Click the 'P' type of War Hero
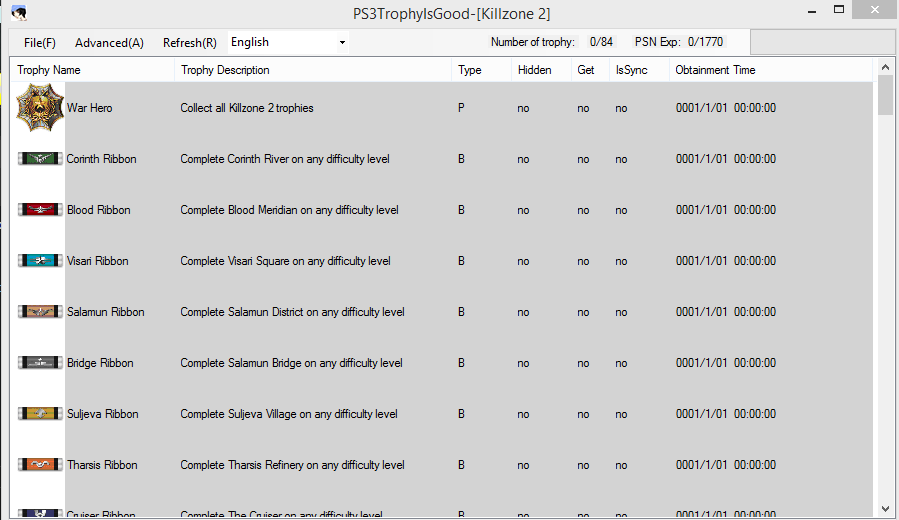This screenshot has width=899, height=520. pyautogui.click(x=461, y=108)
